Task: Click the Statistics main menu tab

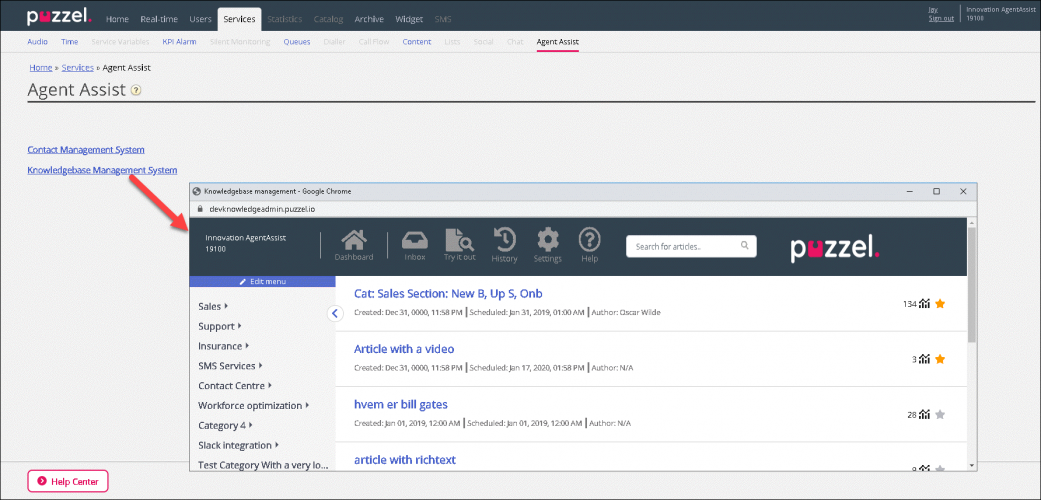Action: coord(284,19)
